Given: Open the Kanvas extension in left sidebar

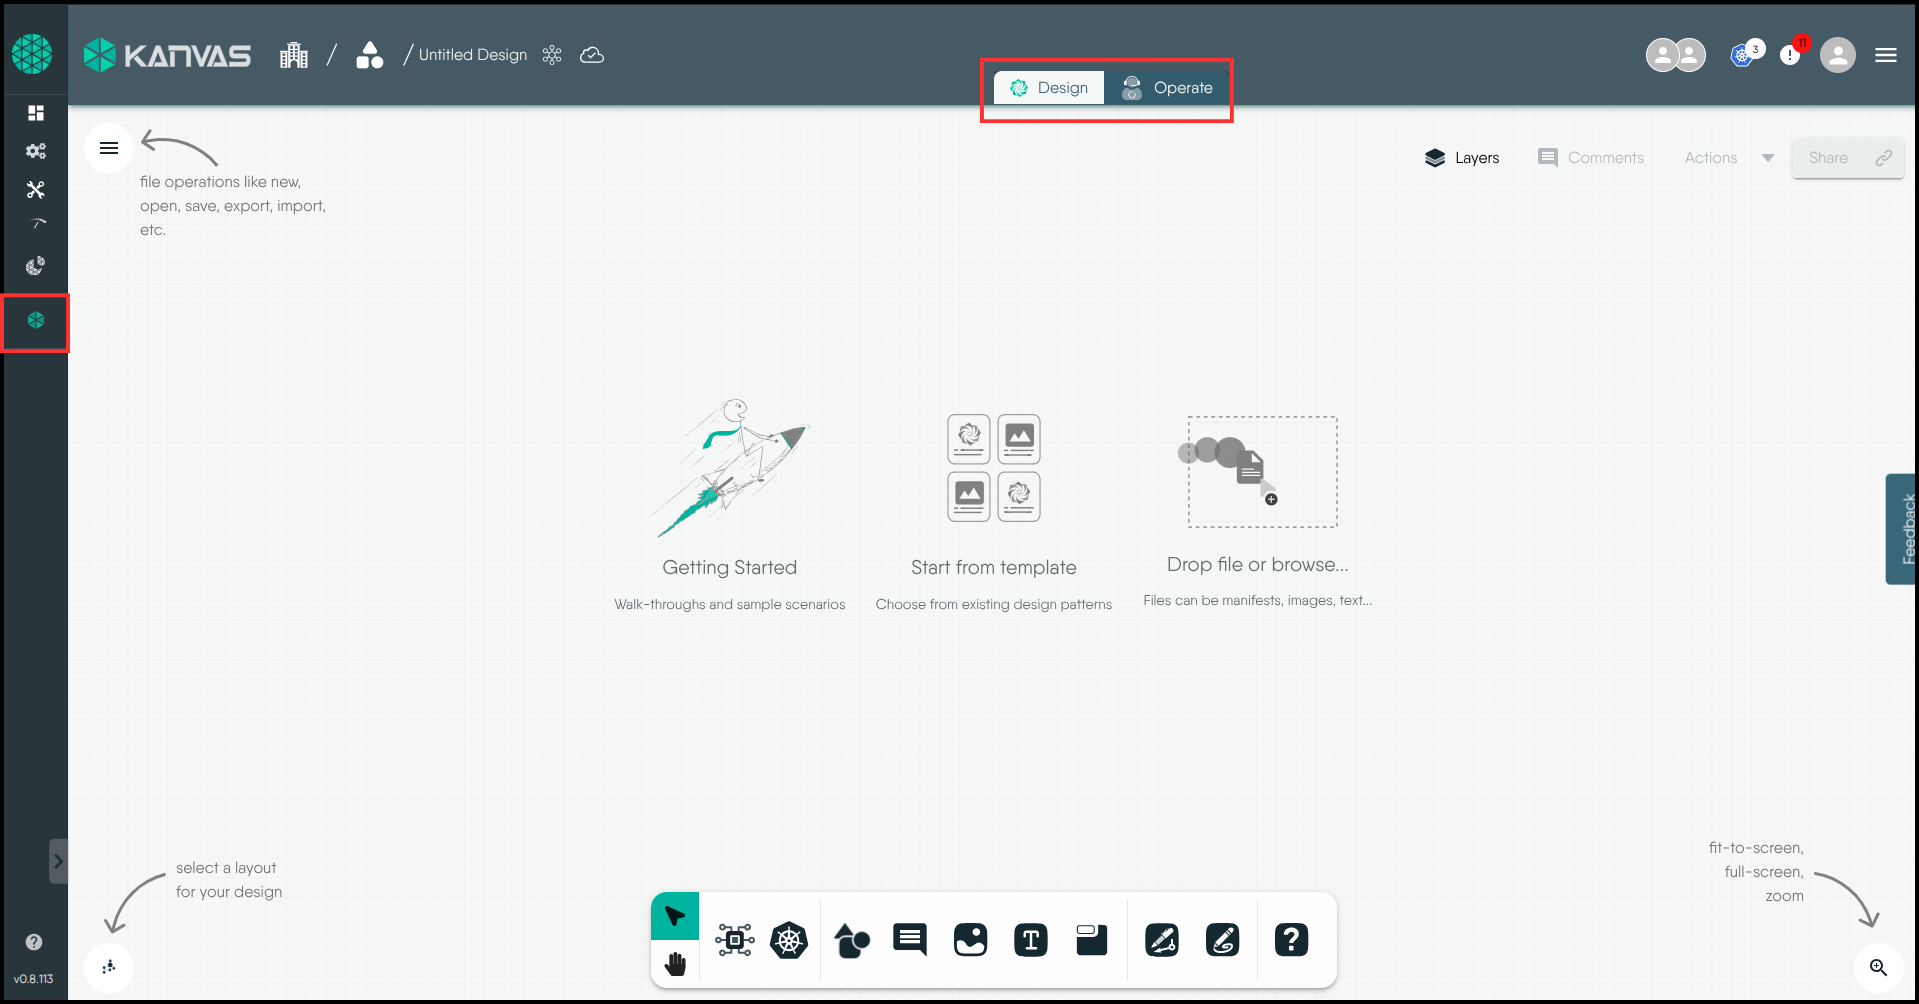Looking at the screenshot, I should 36,321.
